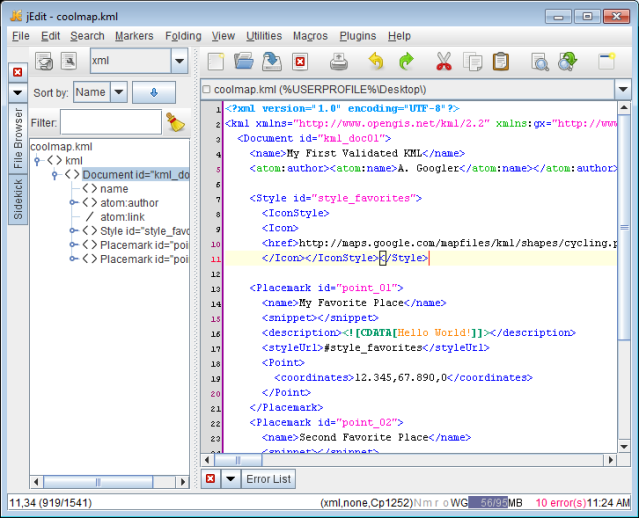639x518 pixels.
Task: Click the Find Next toolbar icon
Action: pos(568,62)
